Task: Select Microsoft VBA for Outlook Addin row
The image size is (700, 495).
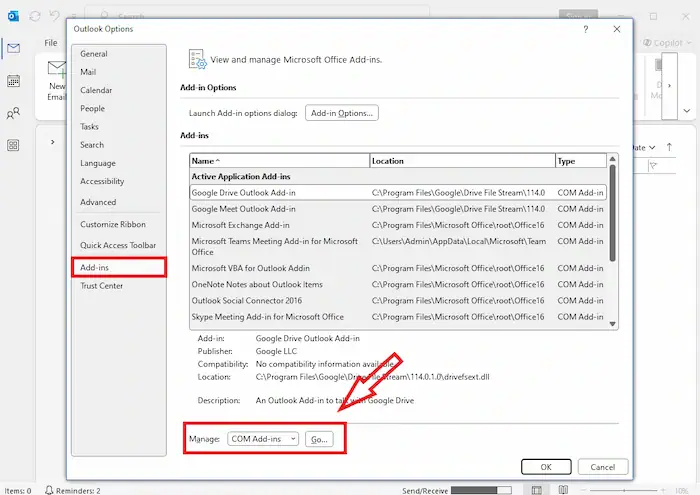Action: [x=398, y=268]
